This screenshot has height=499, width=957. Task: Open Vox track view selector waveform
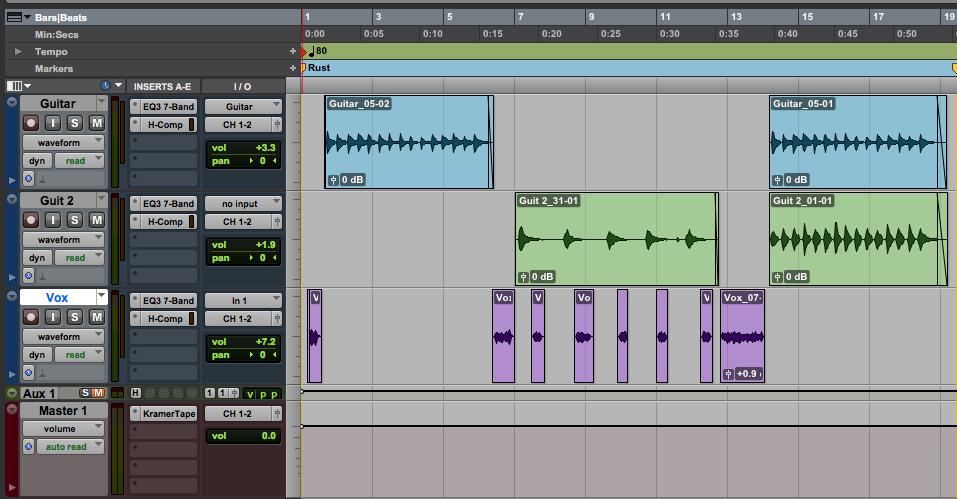(x=63, y=337)
